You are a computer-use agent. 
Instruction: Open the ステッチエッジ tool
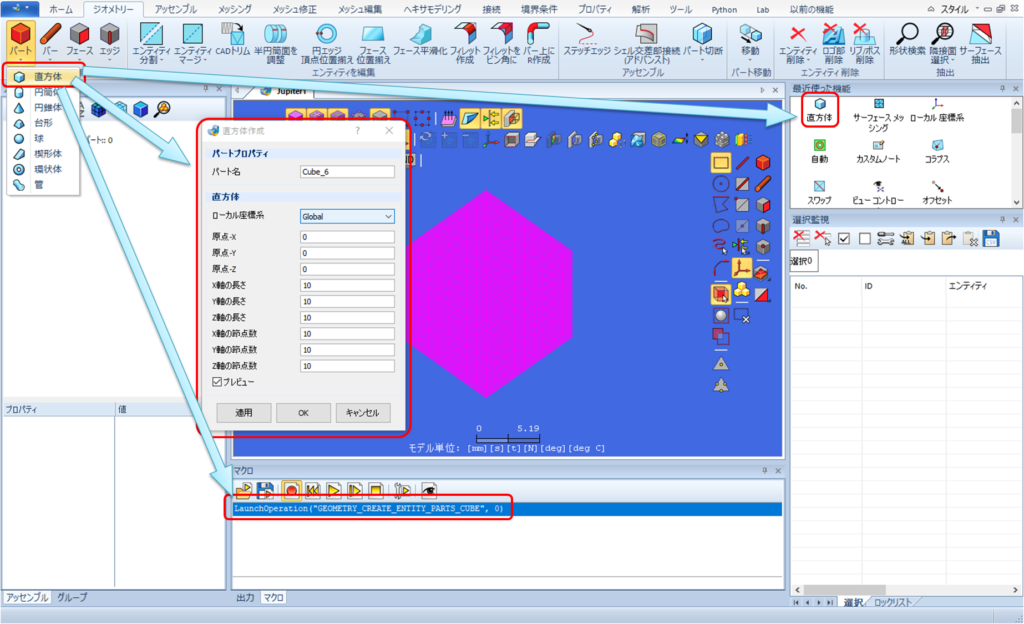(586, 33)
